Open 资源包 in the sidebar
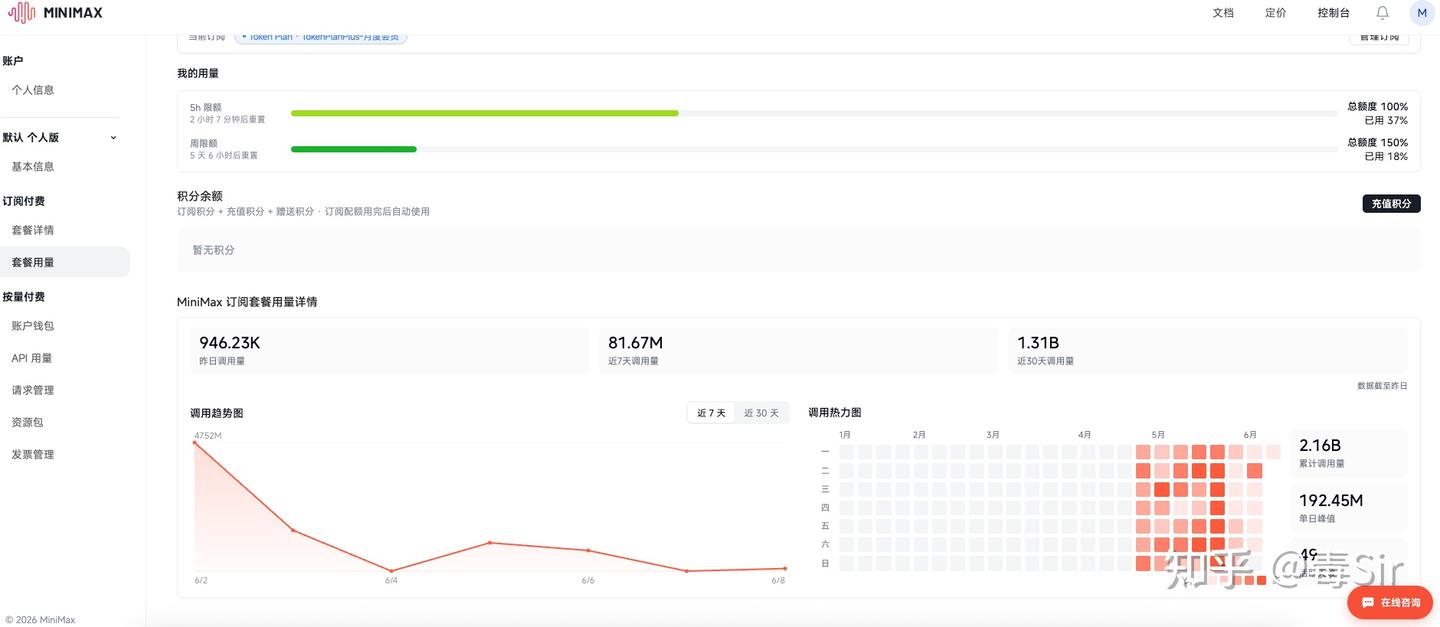The height and width of the screenshot is (627, 1440). coord(27,422)
